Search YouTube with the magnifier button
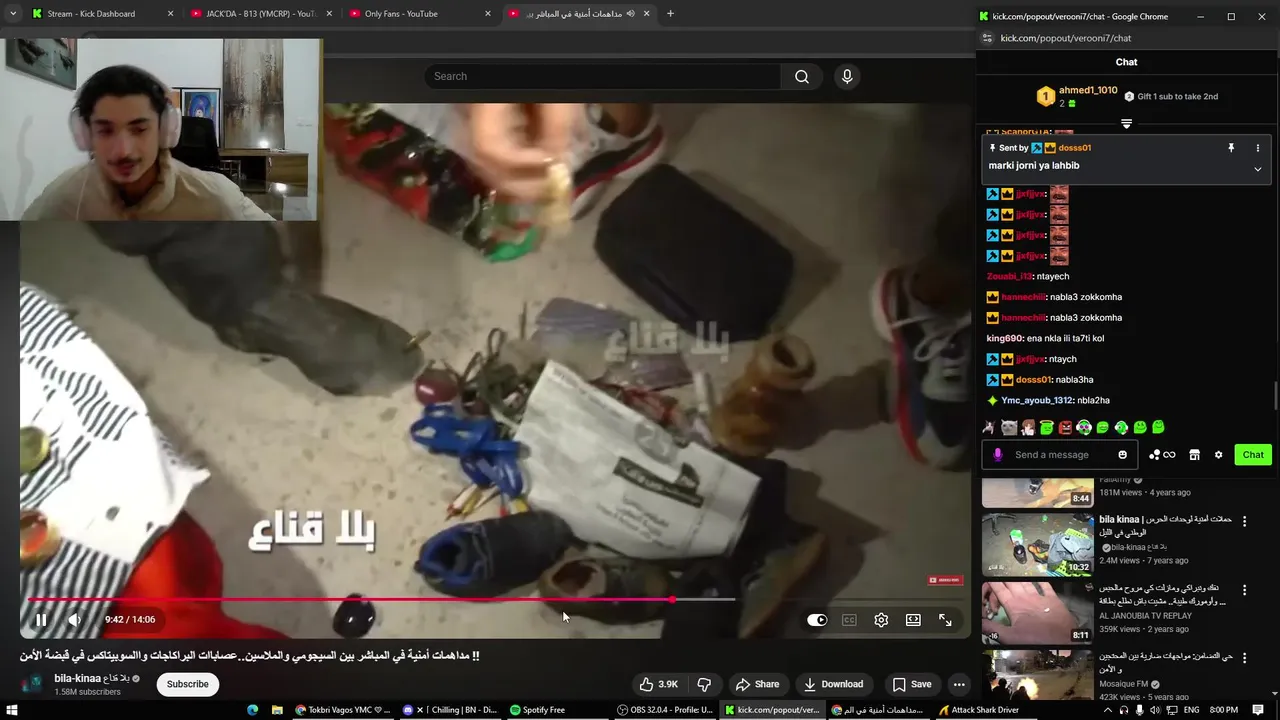The width and height of the screenshot is (1280, 720). point(802,77)
